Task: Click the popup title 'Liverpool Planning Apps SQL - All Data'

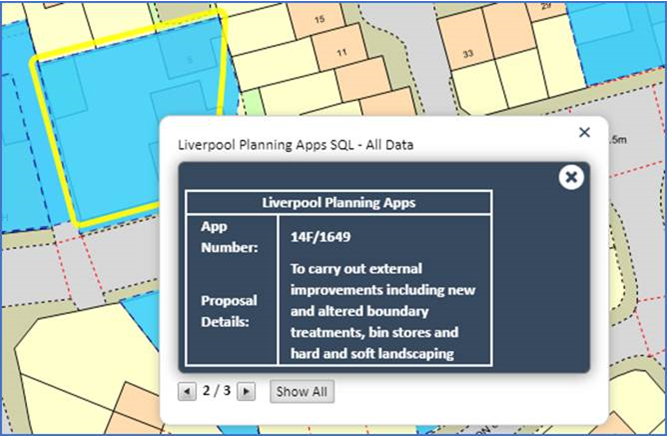Action: pyautogui.click(x=296, y=145)
